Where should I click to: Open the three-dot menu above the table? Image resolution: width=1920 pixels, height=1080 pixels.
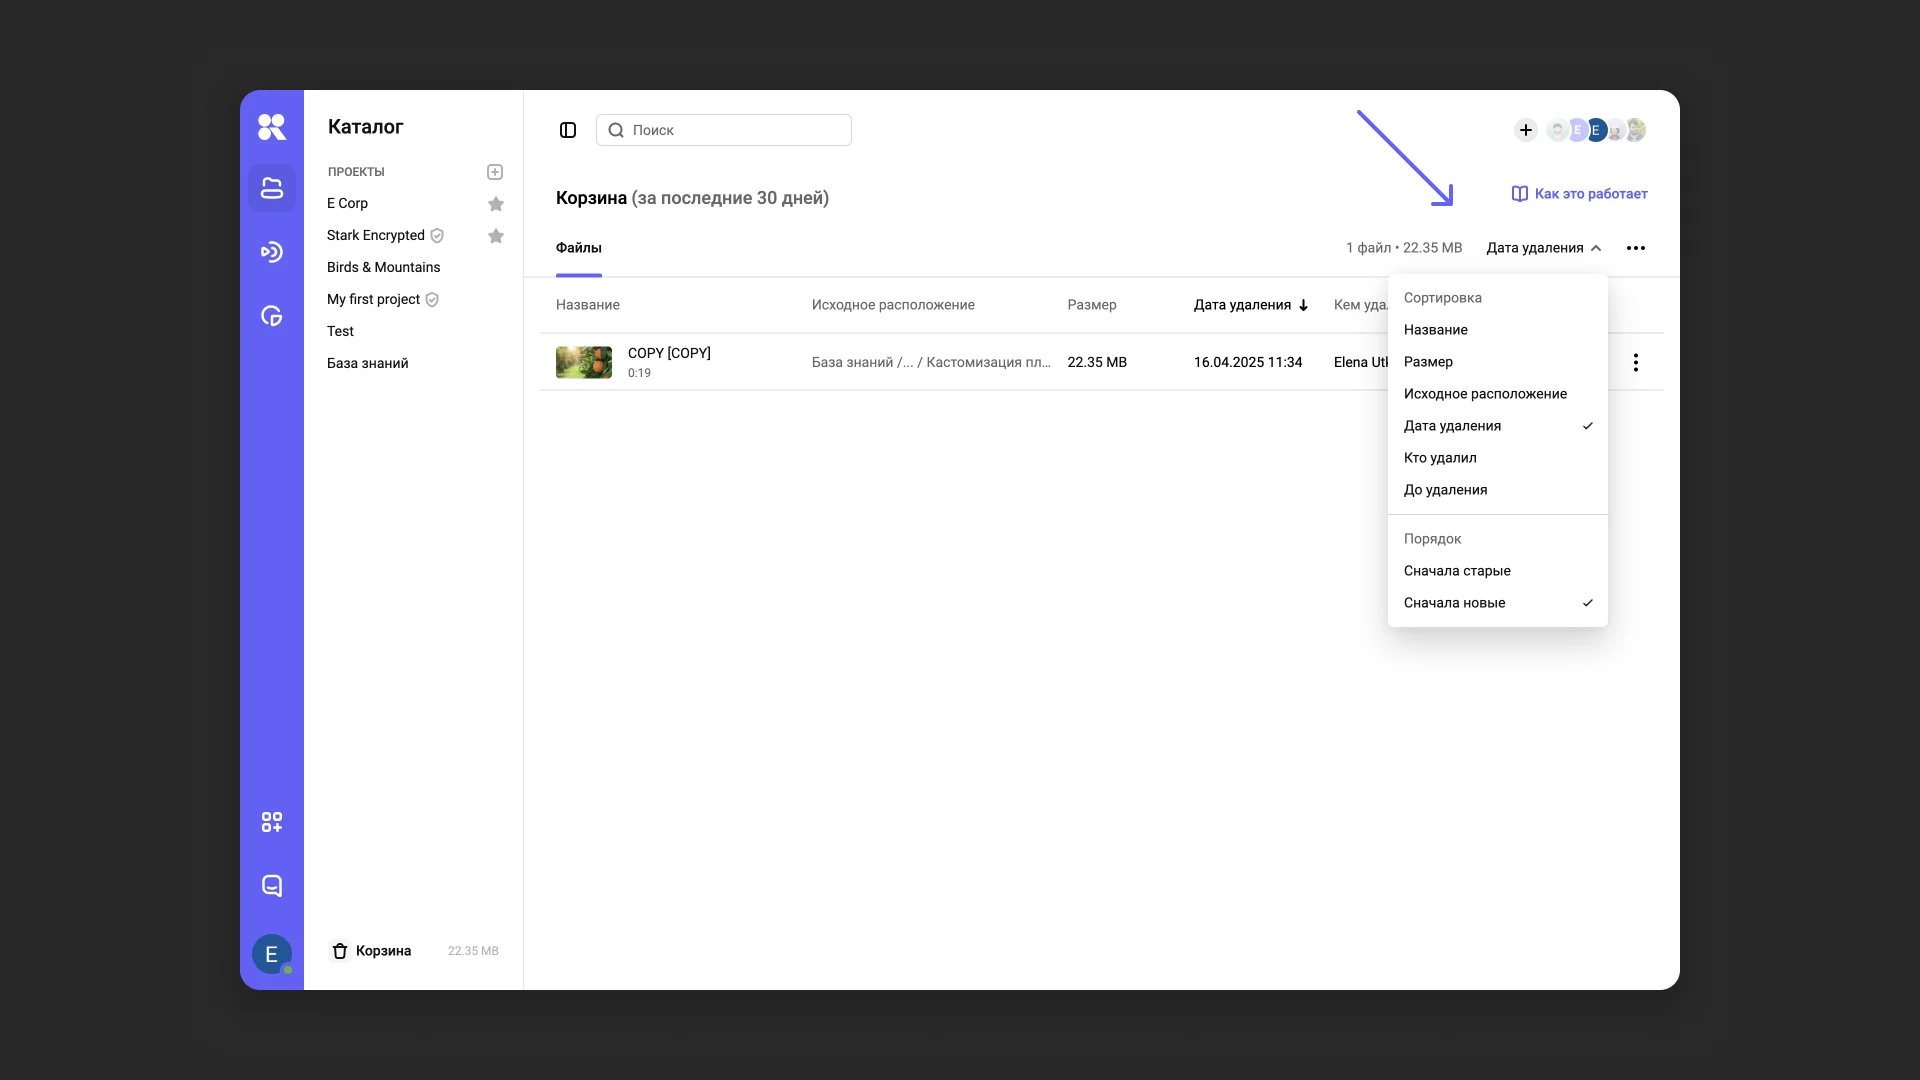click(x=1636, y=248)
